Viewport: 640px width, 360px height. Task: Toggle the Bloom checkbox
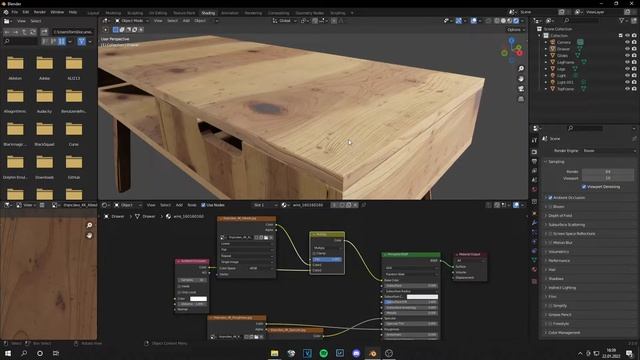[x=550, y=207]
